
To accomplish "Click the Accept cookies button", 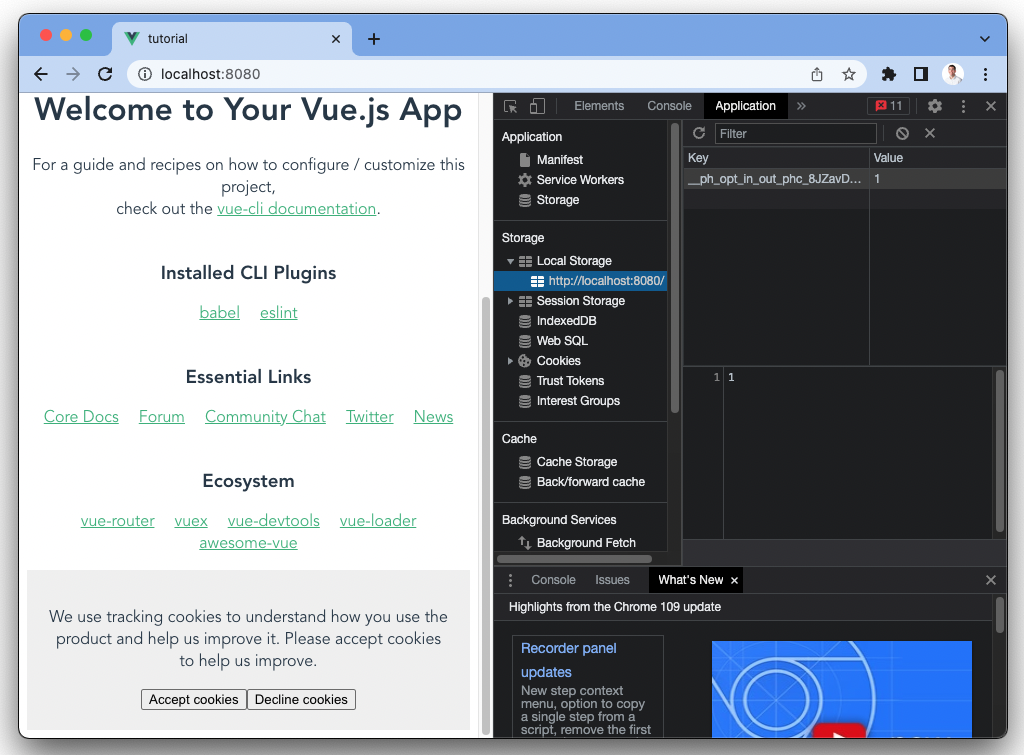I will point(194,700).
